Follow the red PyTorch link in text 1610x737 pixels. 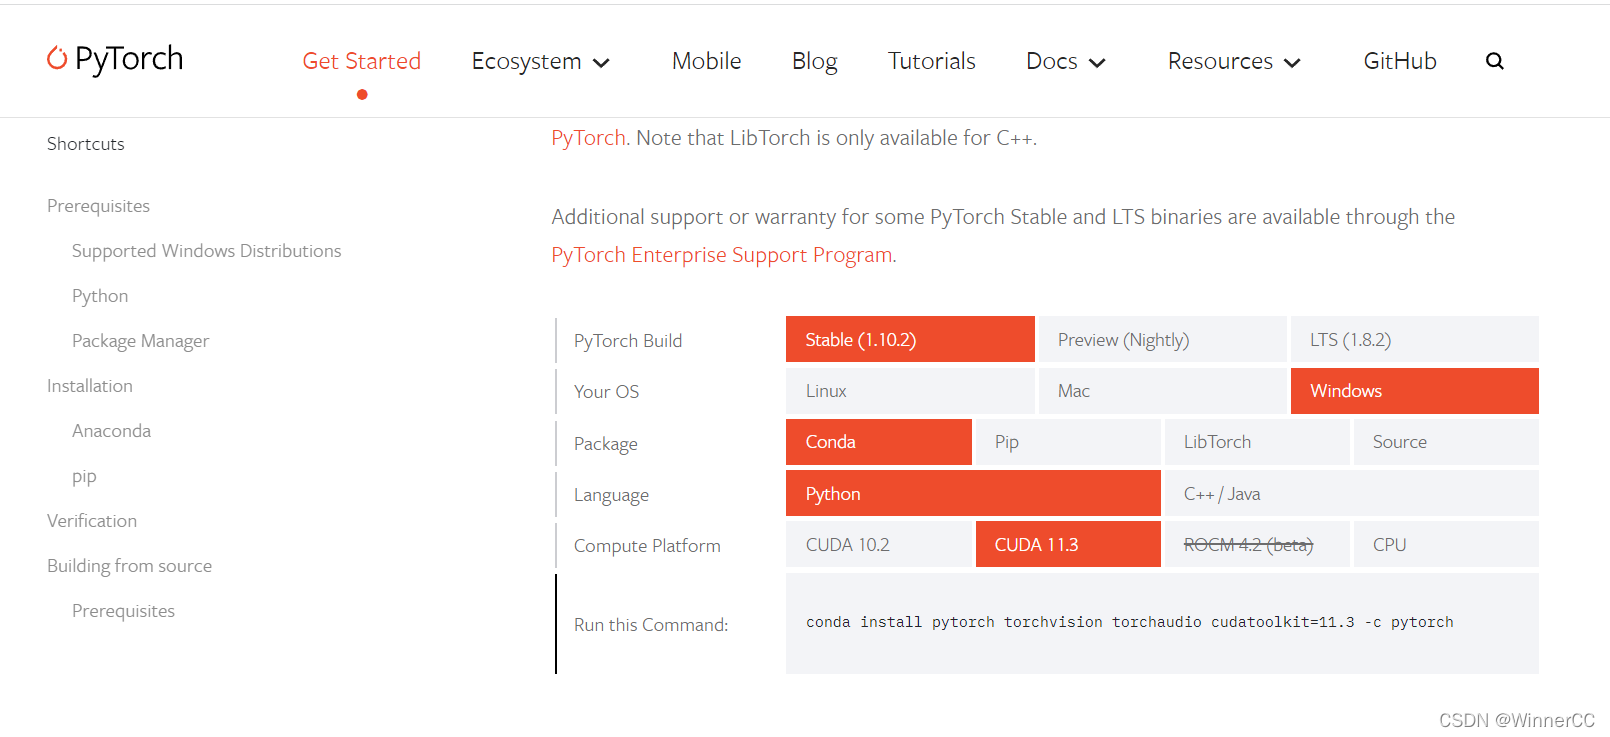coord(588,138)
